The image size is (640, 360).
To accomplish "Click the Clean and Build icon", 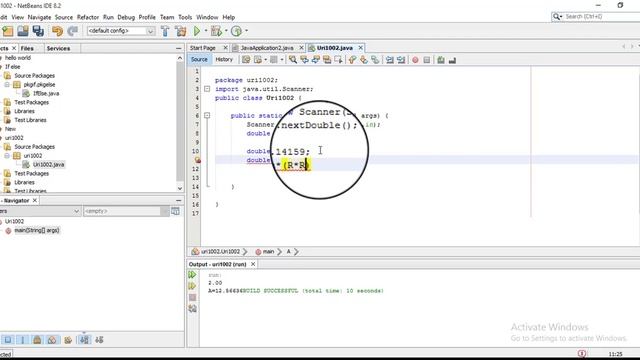I will click(180, 31).
